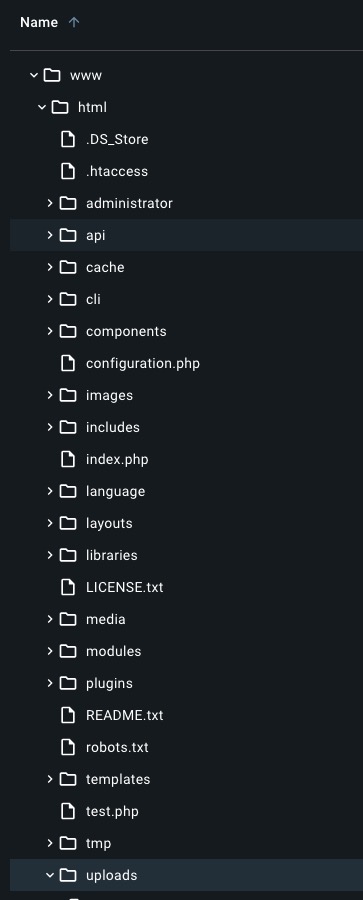The width and height of the screenshot is (363, 900).
Task: Click the sort arrow beside Name
Action: click(x=74, y=22)
